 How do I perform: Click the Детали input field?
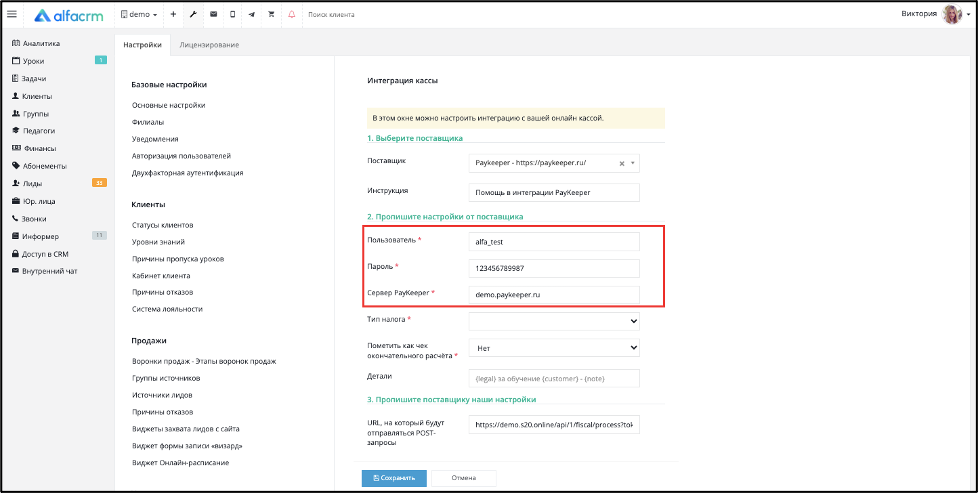[x=554, y=378]
